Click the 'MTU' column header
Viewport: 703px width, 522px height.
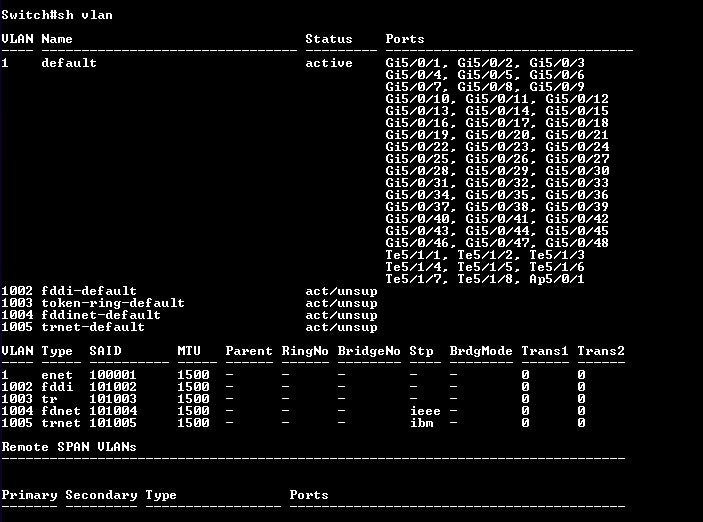(x=189, y=351)
